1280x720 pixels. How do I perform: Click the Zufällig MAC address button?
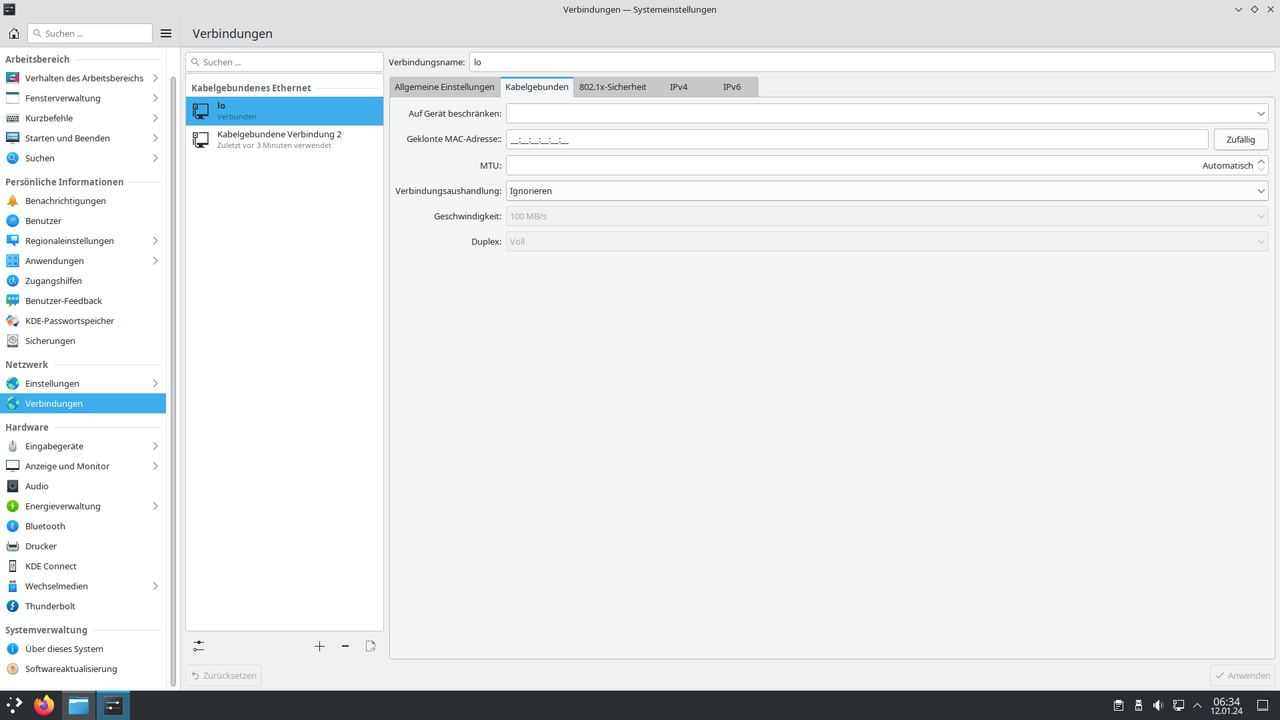tap(1240, 140)
